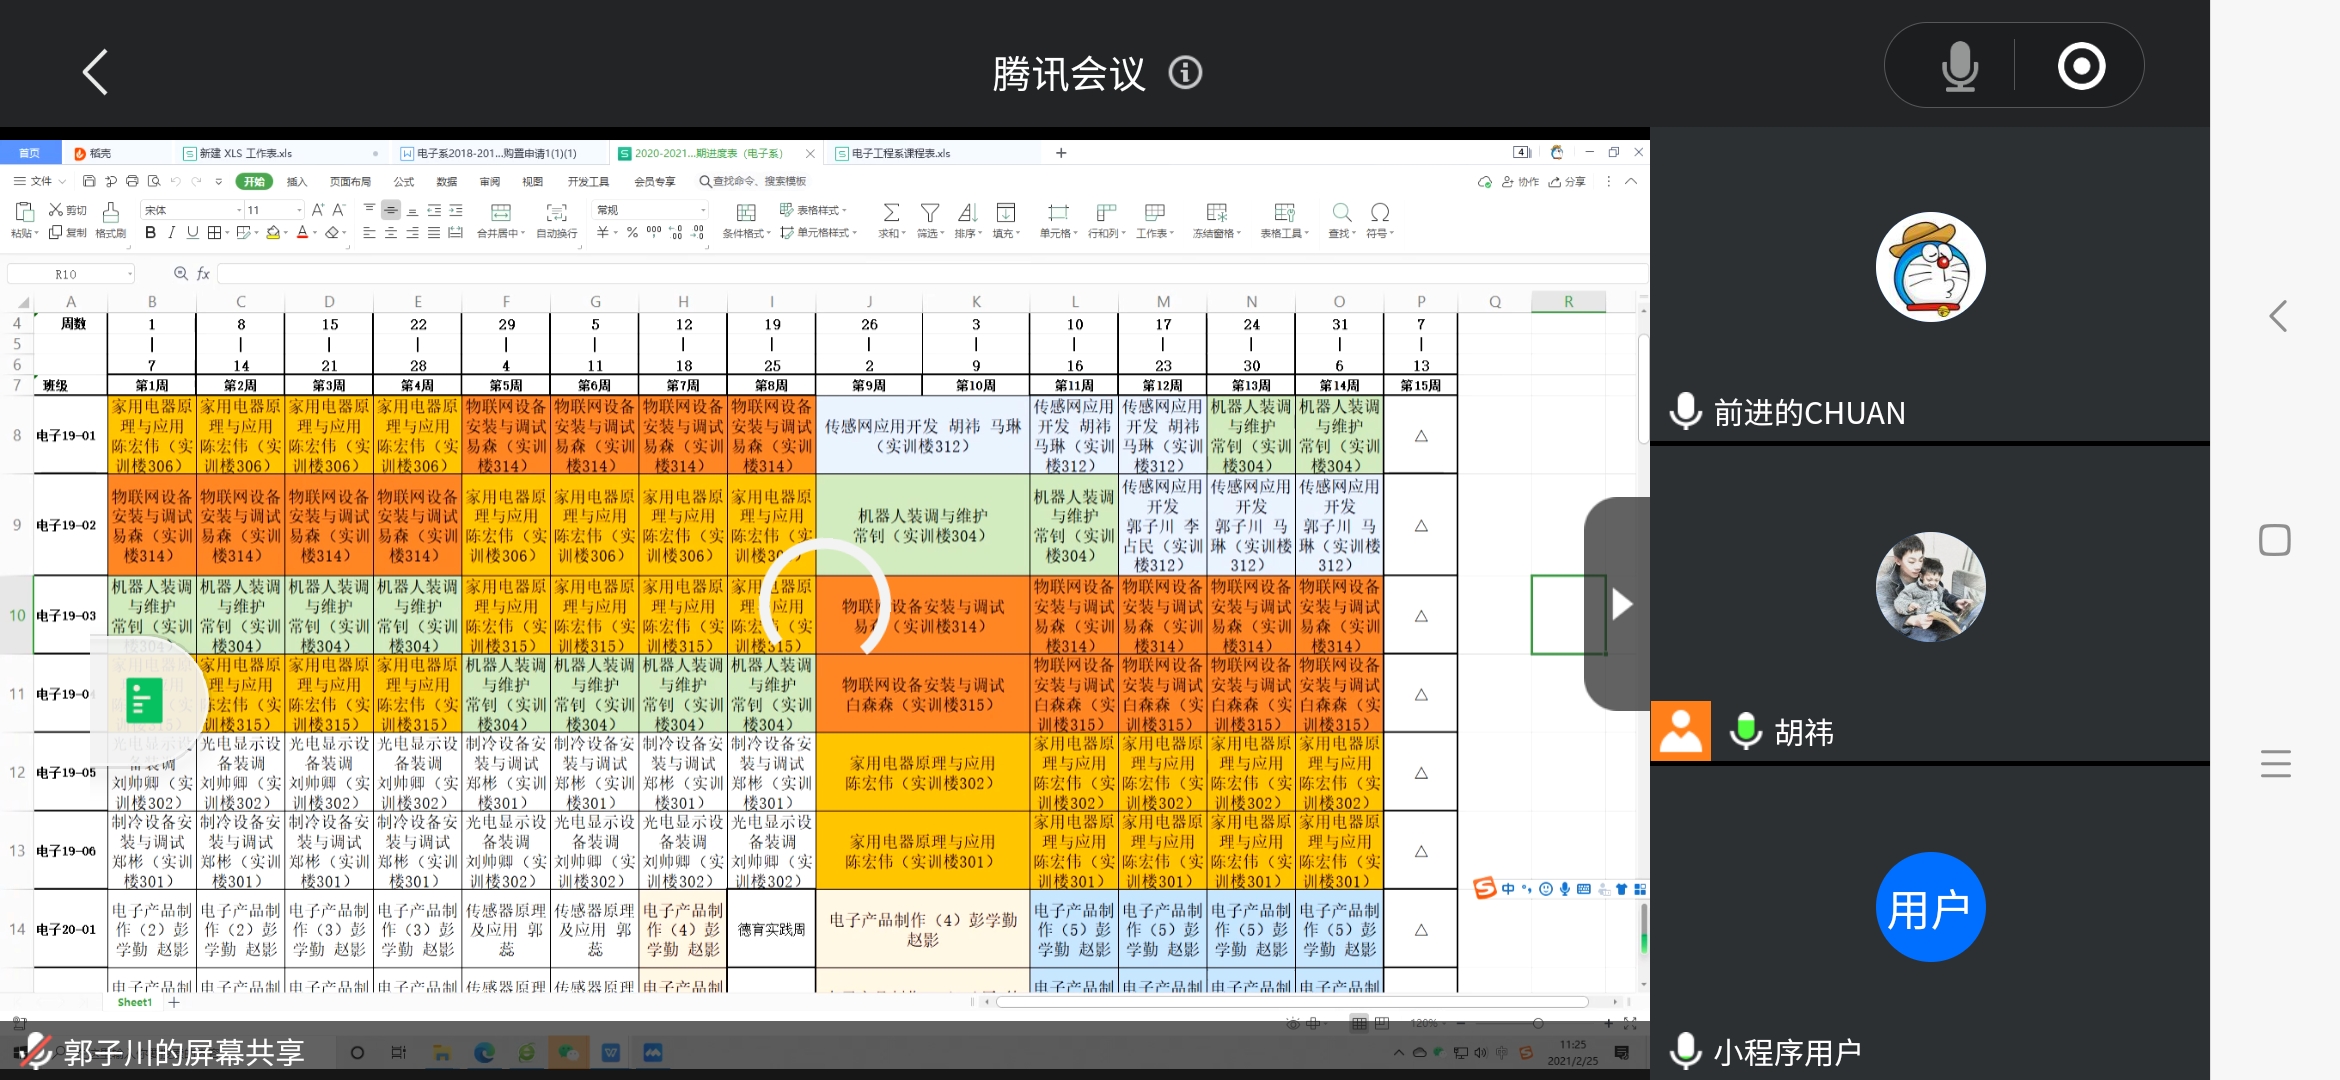Image resolution: width=2340 pixels, height=1080 pixels.
Task: Click the Freeze Panes (冻结窗格) icon
Action: pyautogui.click(x=1216, y=212)
